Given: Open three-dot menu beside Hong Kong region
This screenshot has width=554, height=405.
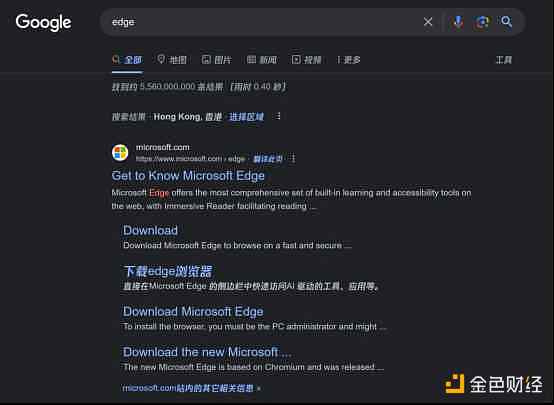Looking at the screenshot, I should (x=278, y=116).
